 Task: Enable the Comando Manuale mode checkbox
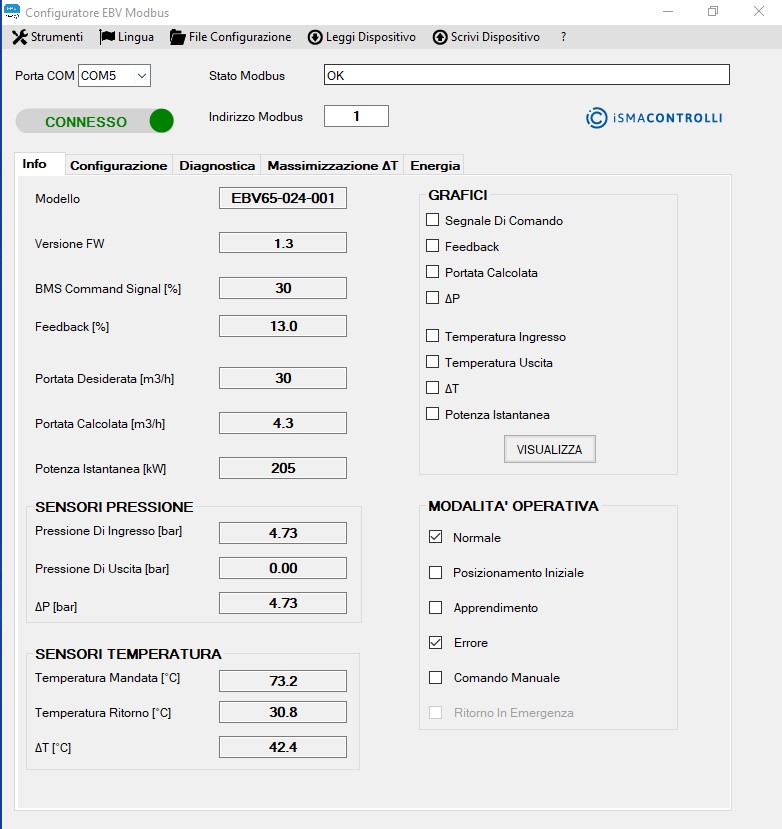point(435,678)
